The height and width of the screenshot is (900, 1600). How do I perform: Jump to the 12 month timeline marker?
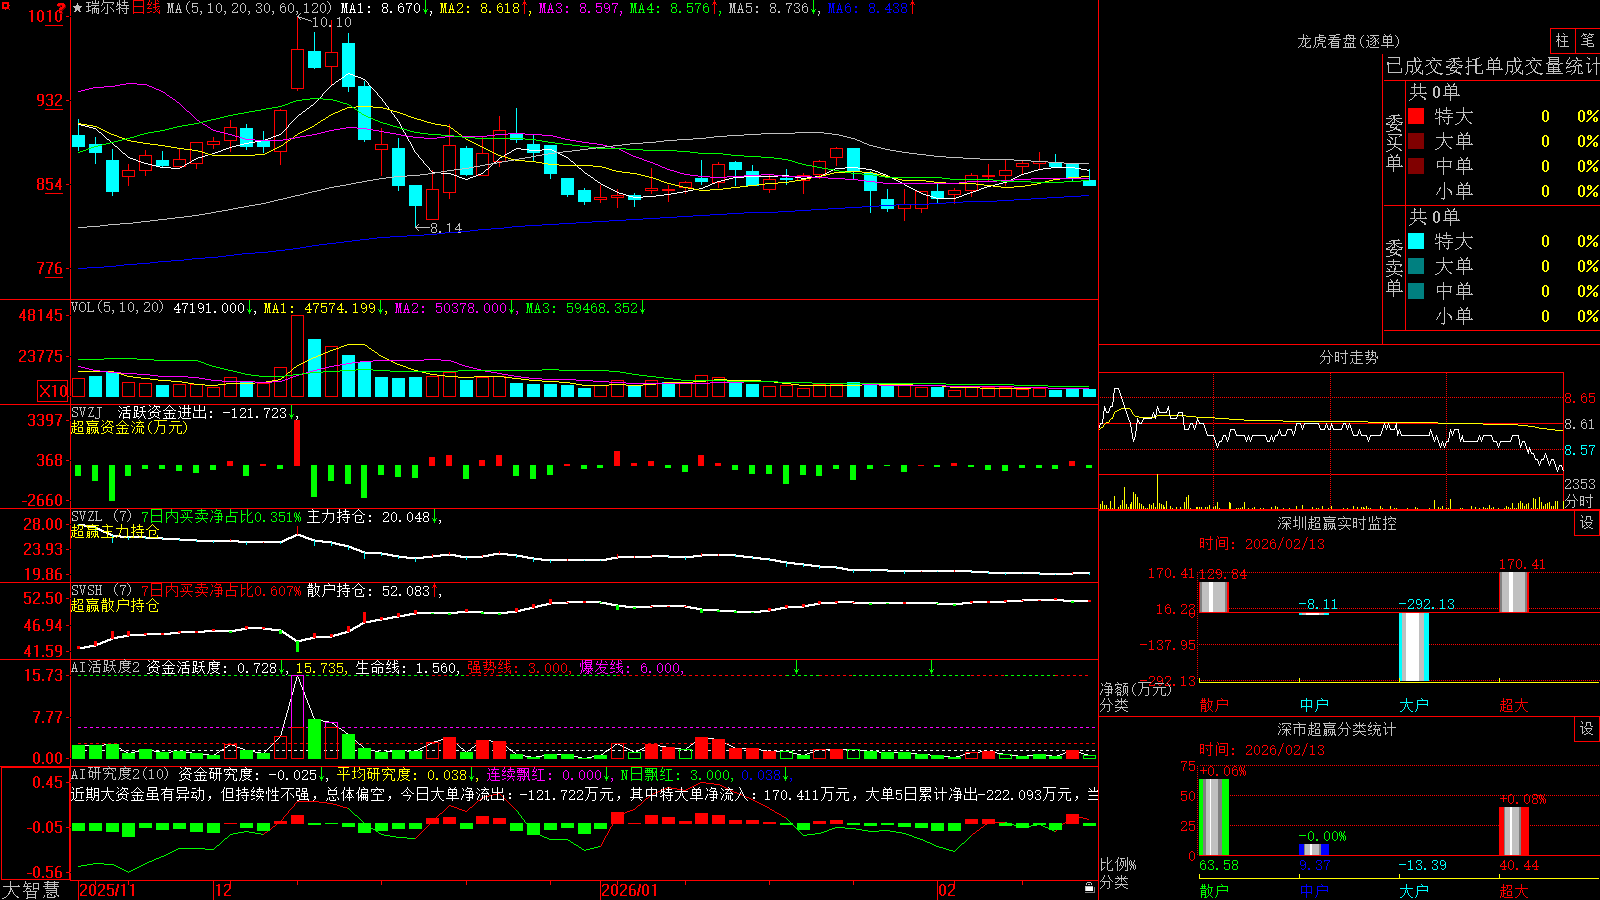224,890
